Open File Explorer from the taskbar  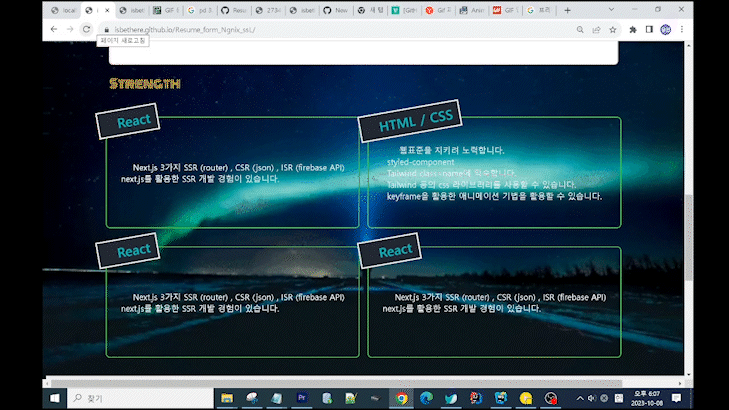coord(227,398)
